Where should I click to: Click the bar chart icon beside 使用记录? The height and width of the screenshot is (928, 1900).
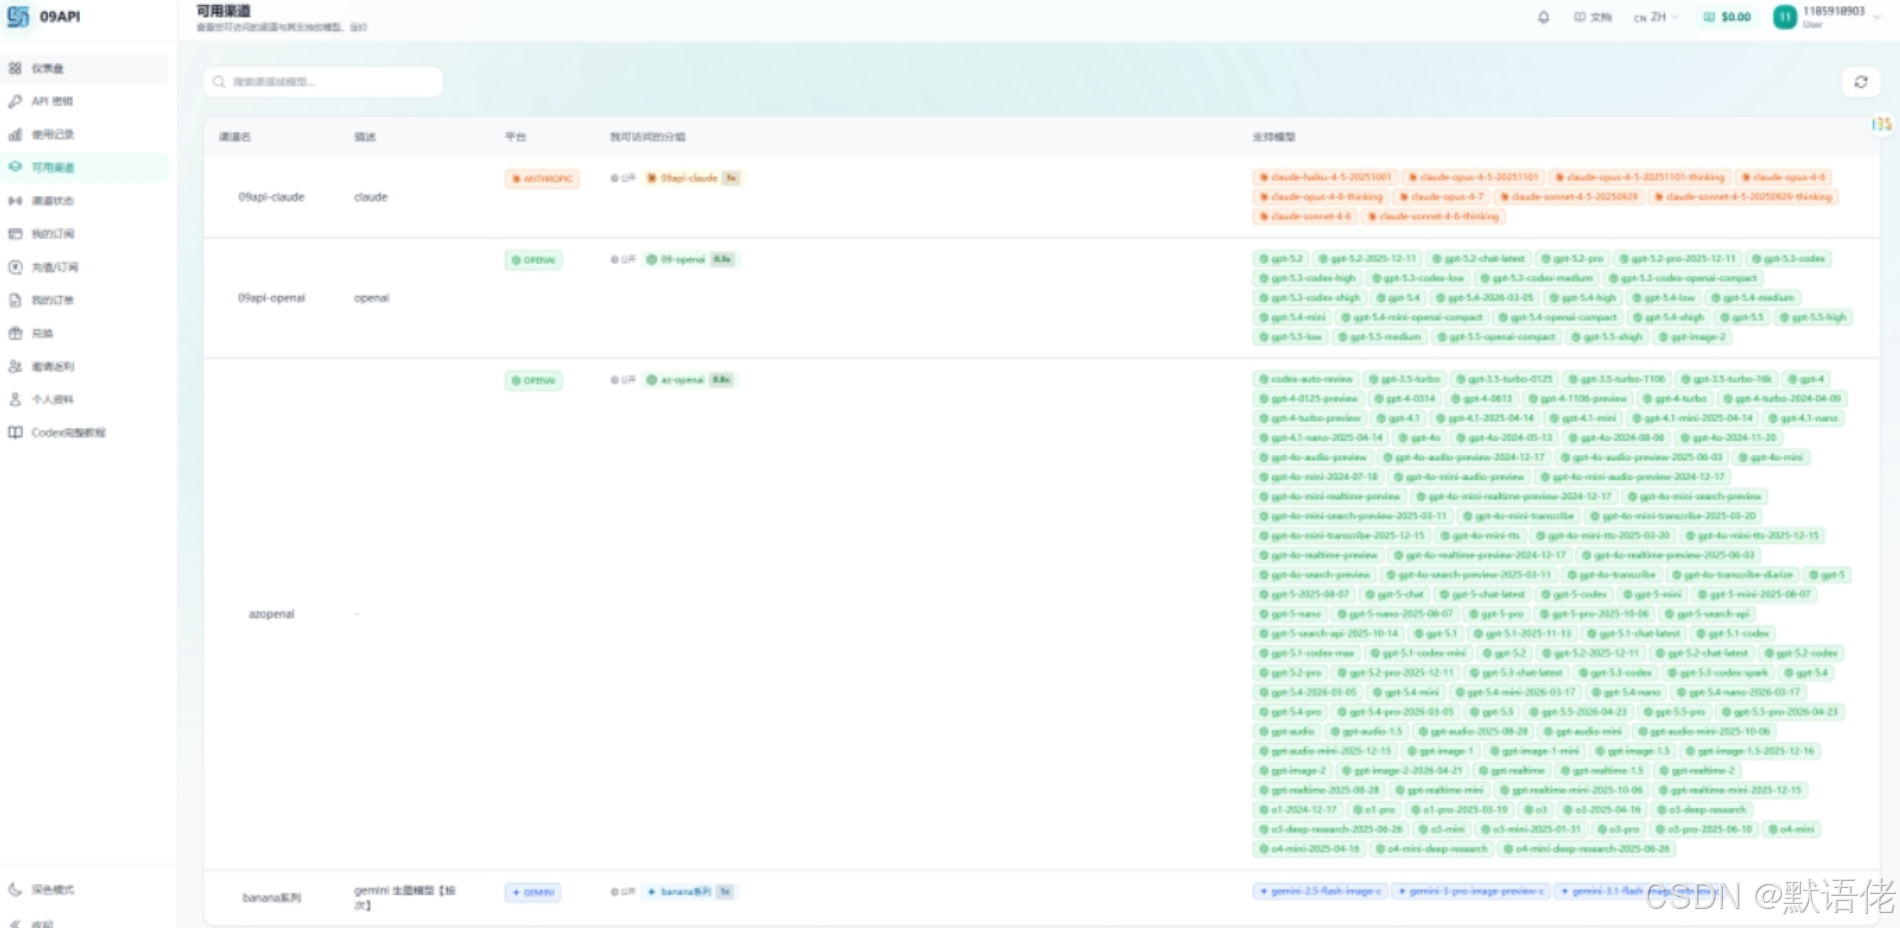pos(15,134)
